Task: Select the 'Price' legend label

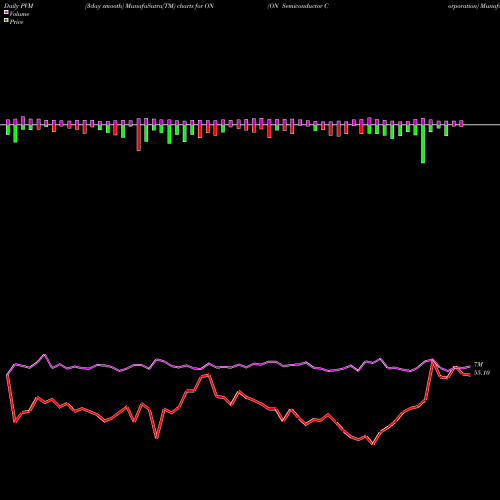Action: pyautogui.click(x=16, y=22)
